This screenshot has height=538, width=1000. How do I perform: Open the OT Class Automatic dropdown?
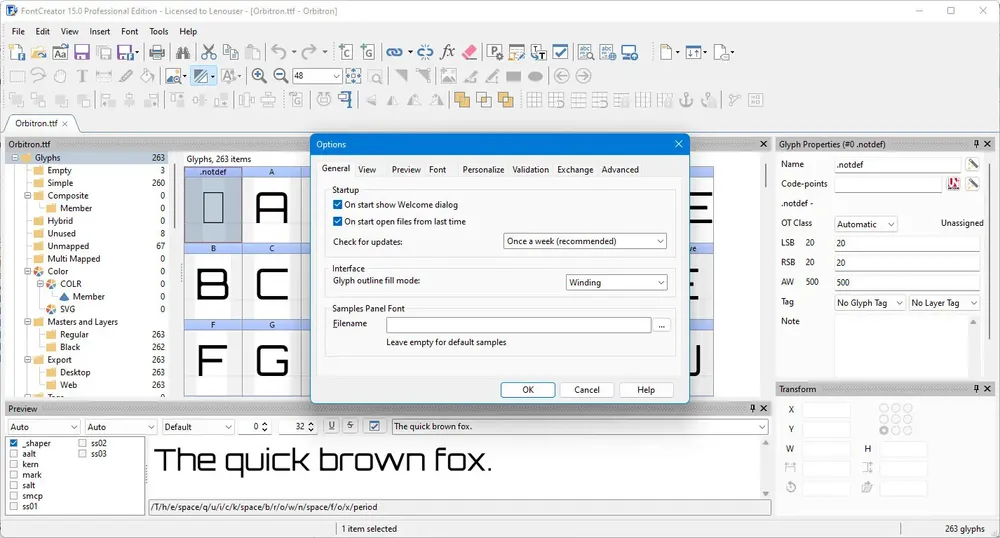tap(865, 224)
